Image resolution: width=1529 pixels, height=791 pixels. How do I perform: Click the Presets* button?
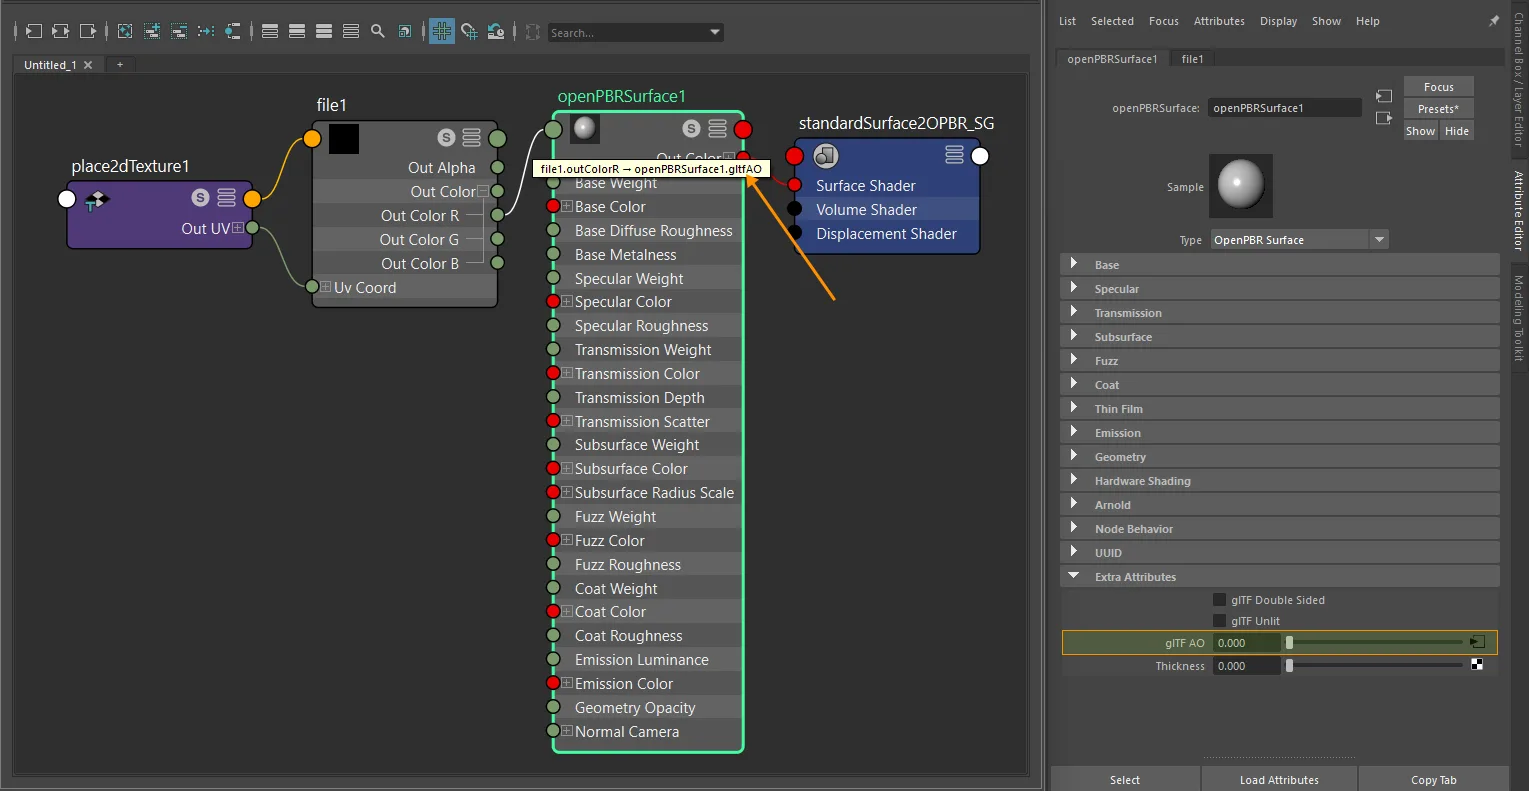pos(1438,109)
